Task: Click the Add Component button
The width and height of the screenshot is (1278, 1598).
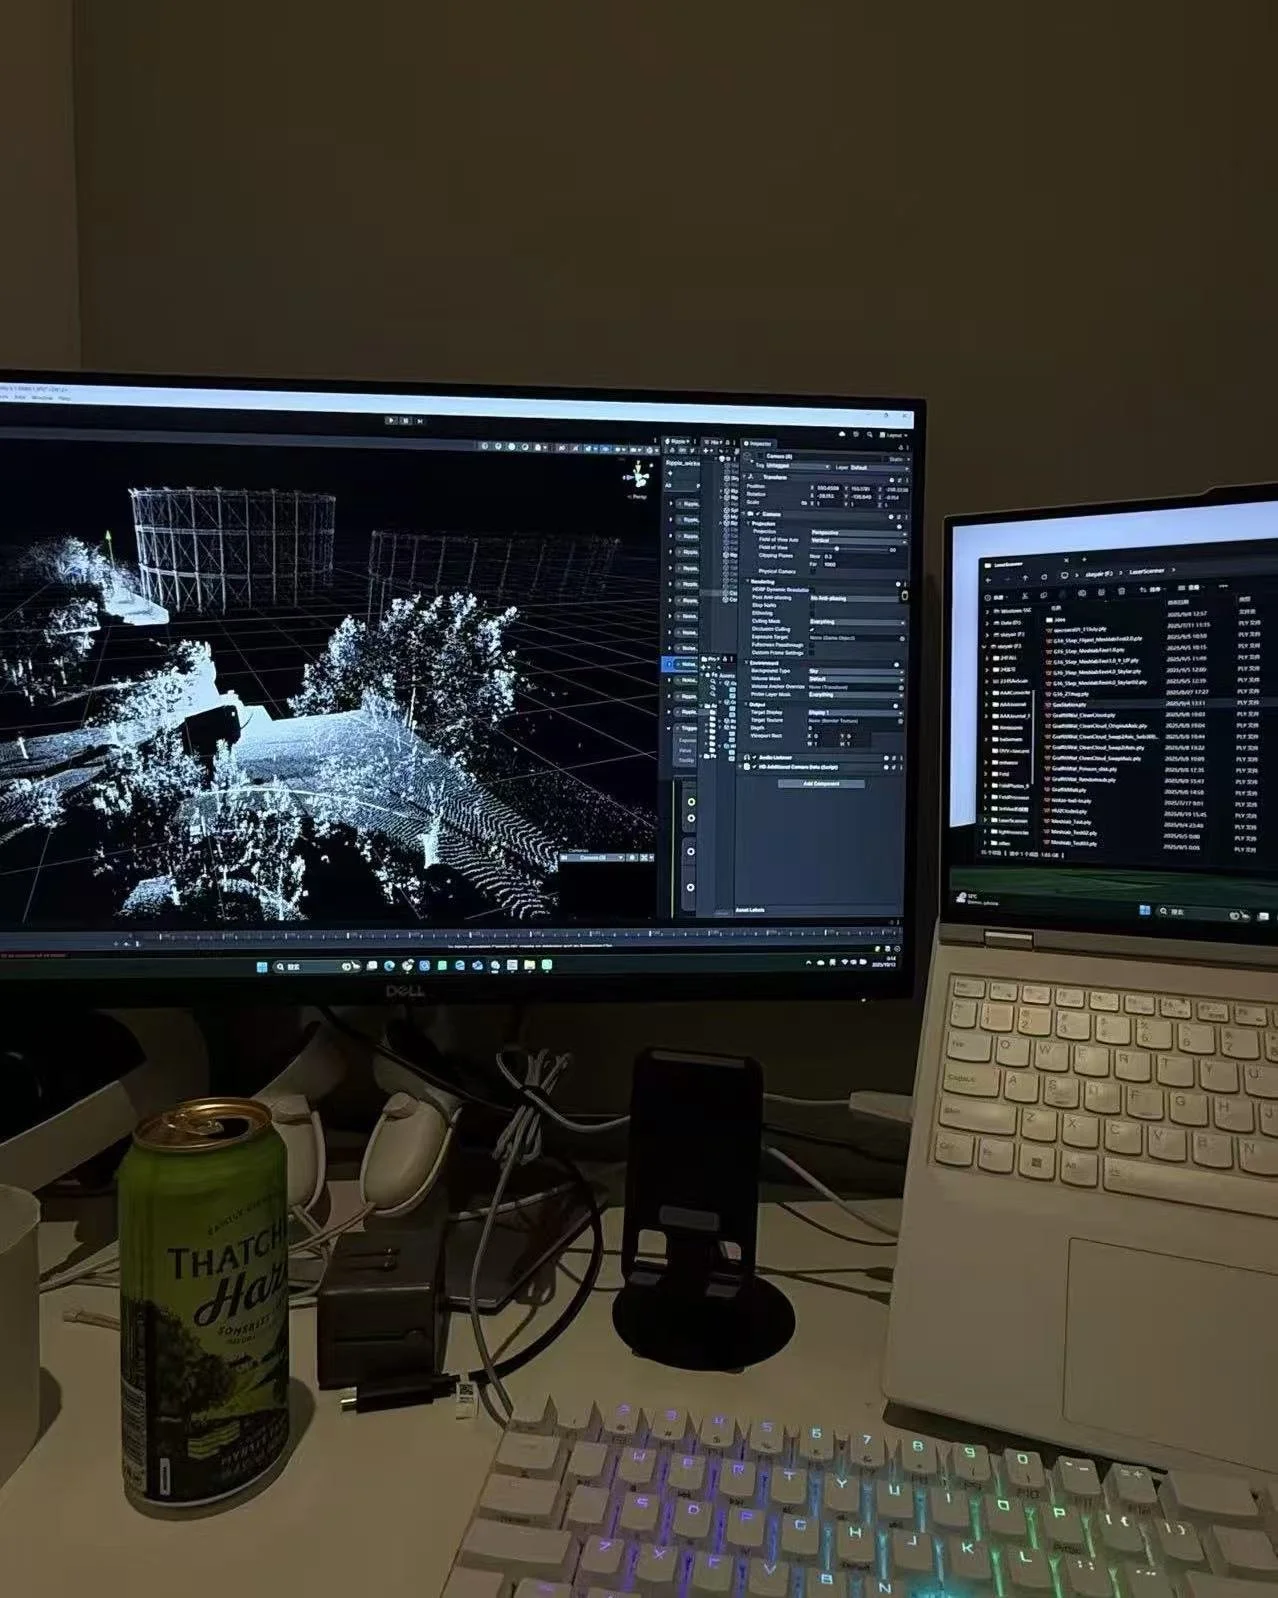Action: (821, 784)
